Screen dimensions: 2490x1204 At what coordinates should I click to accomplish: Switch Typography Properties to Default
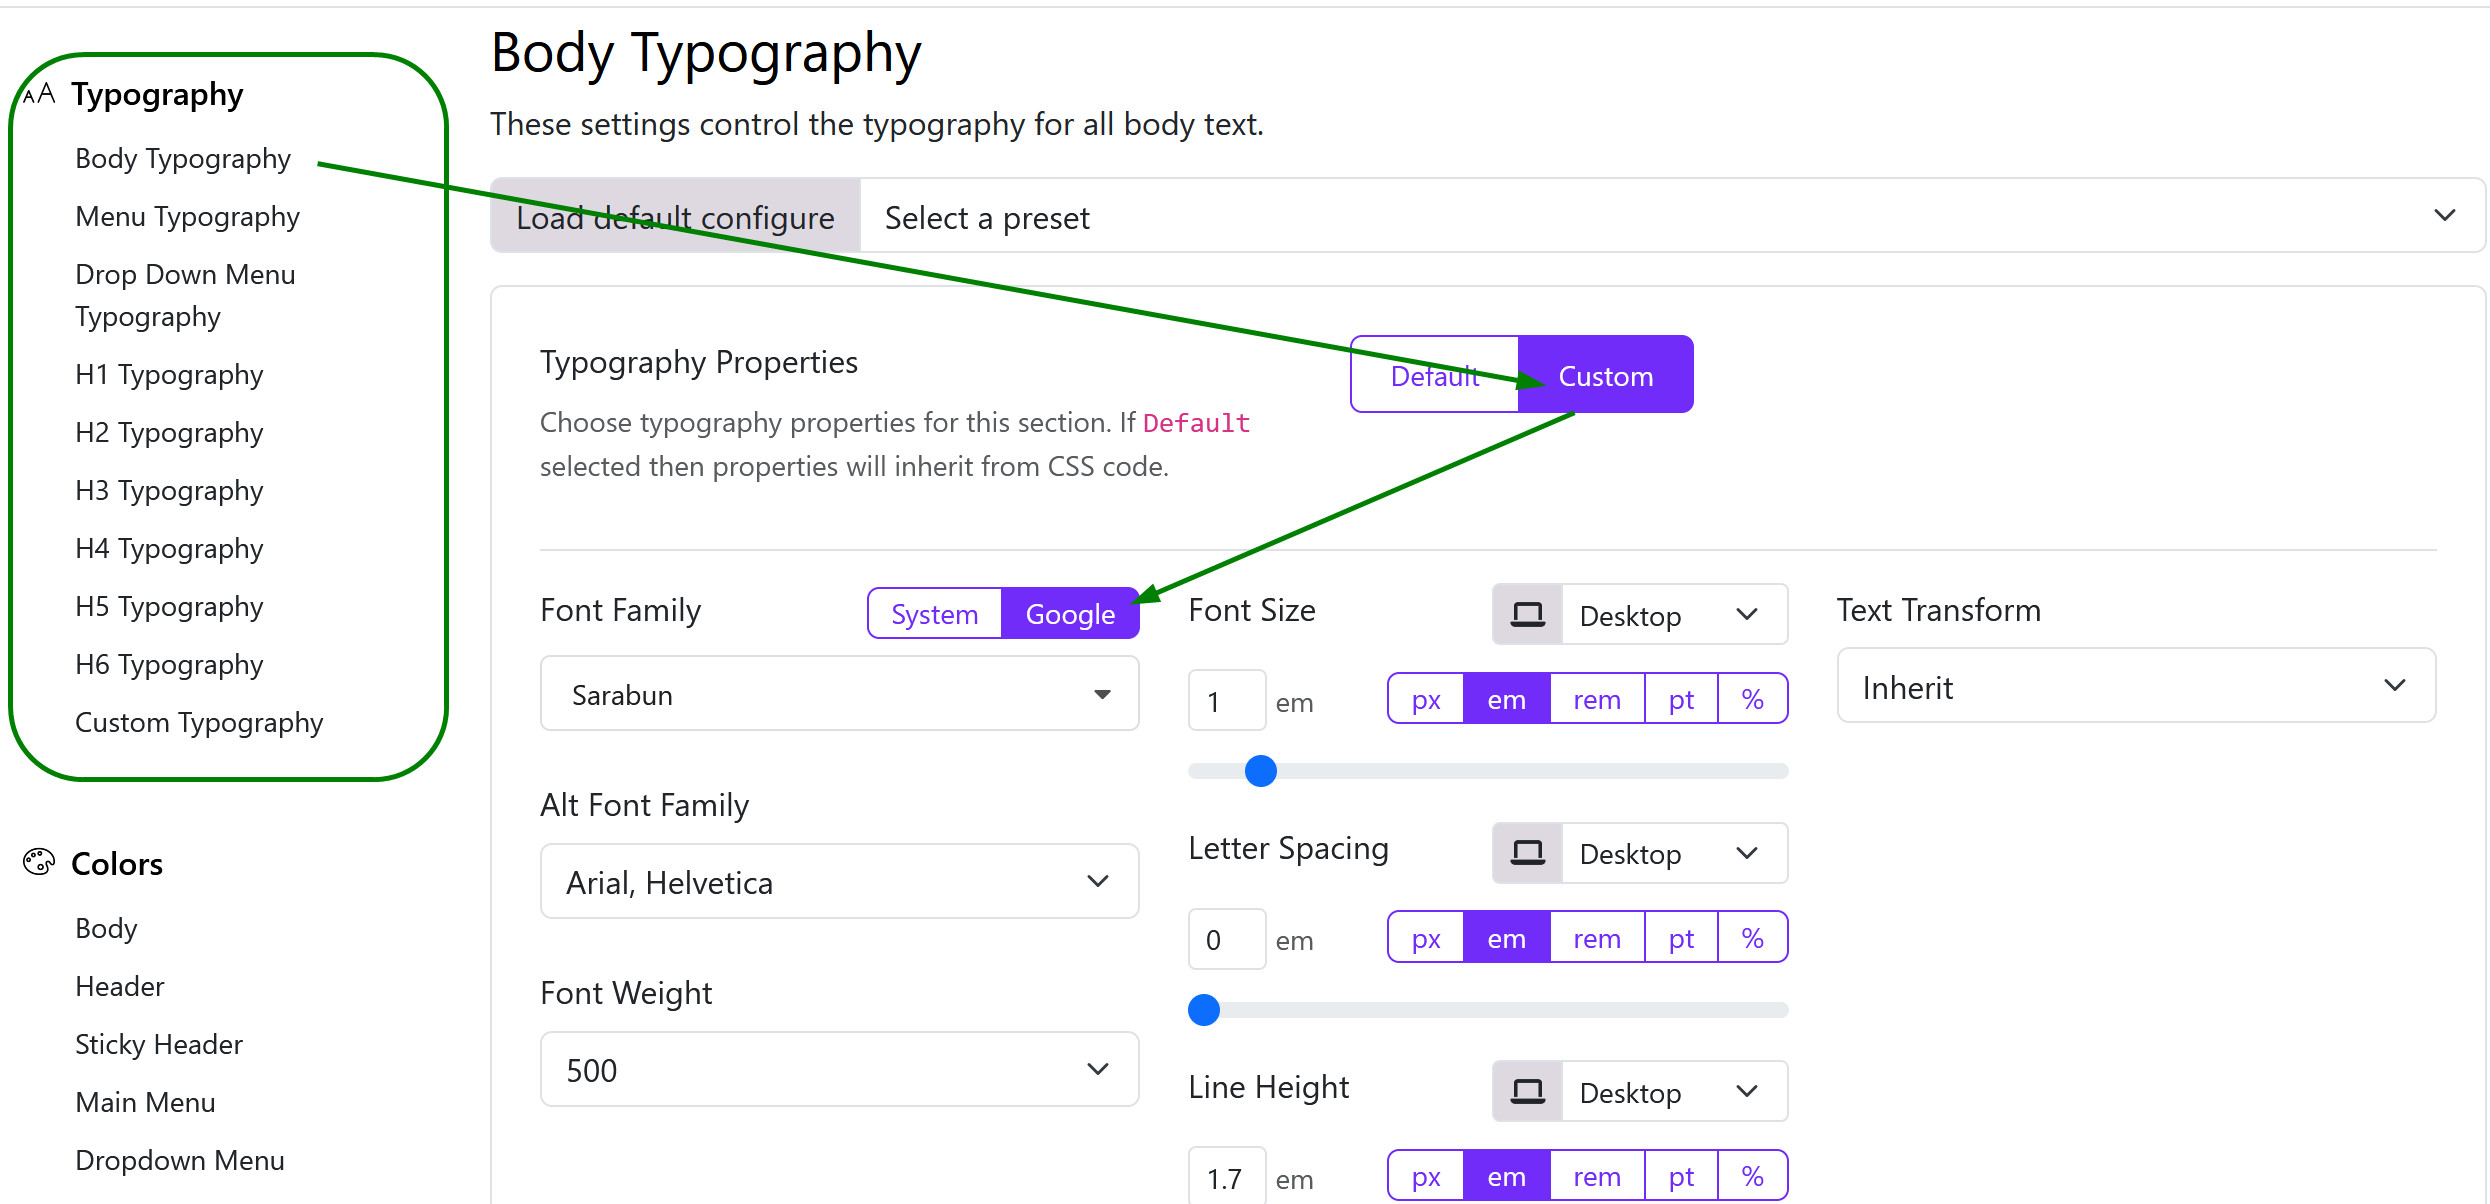[x=1434, y=376]
